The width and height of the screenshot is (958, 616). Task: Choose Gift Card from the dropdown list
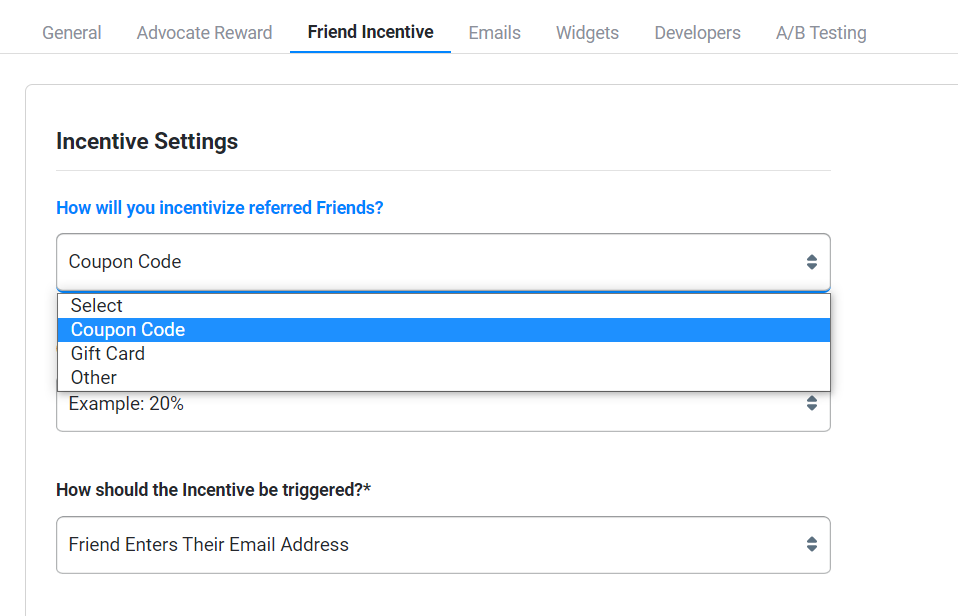(x=108, y=354)
